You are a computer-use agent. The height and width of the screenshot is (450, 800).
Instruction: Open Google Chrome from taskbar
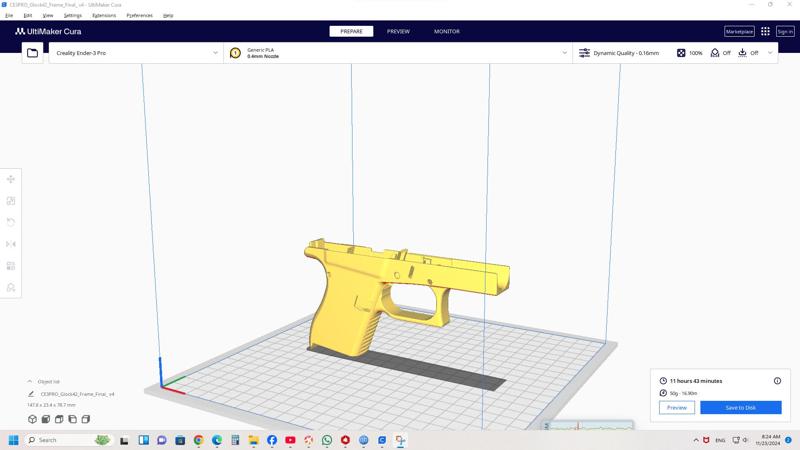click(x=198, y=440)
